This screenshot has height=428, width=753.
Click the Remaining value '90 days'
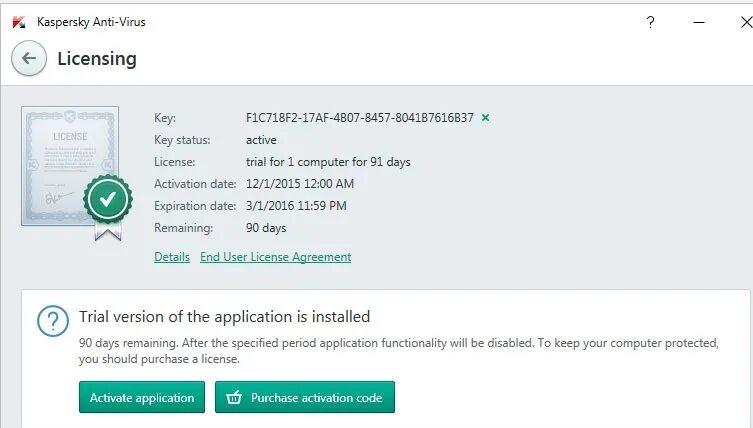pos(266,228)
